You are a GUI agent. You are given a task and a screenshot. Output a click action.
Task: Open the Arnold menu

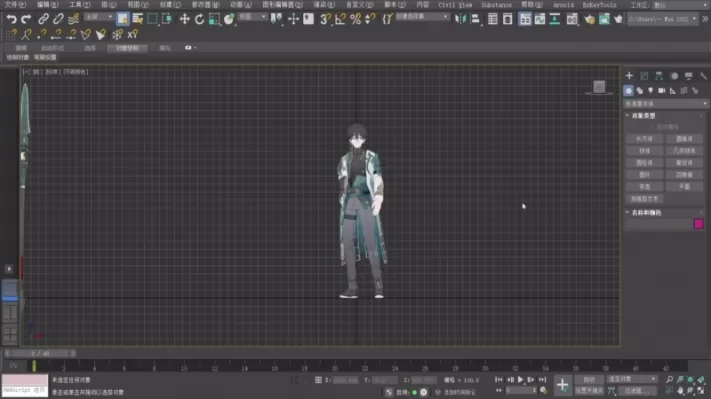[x=563, y=5]
